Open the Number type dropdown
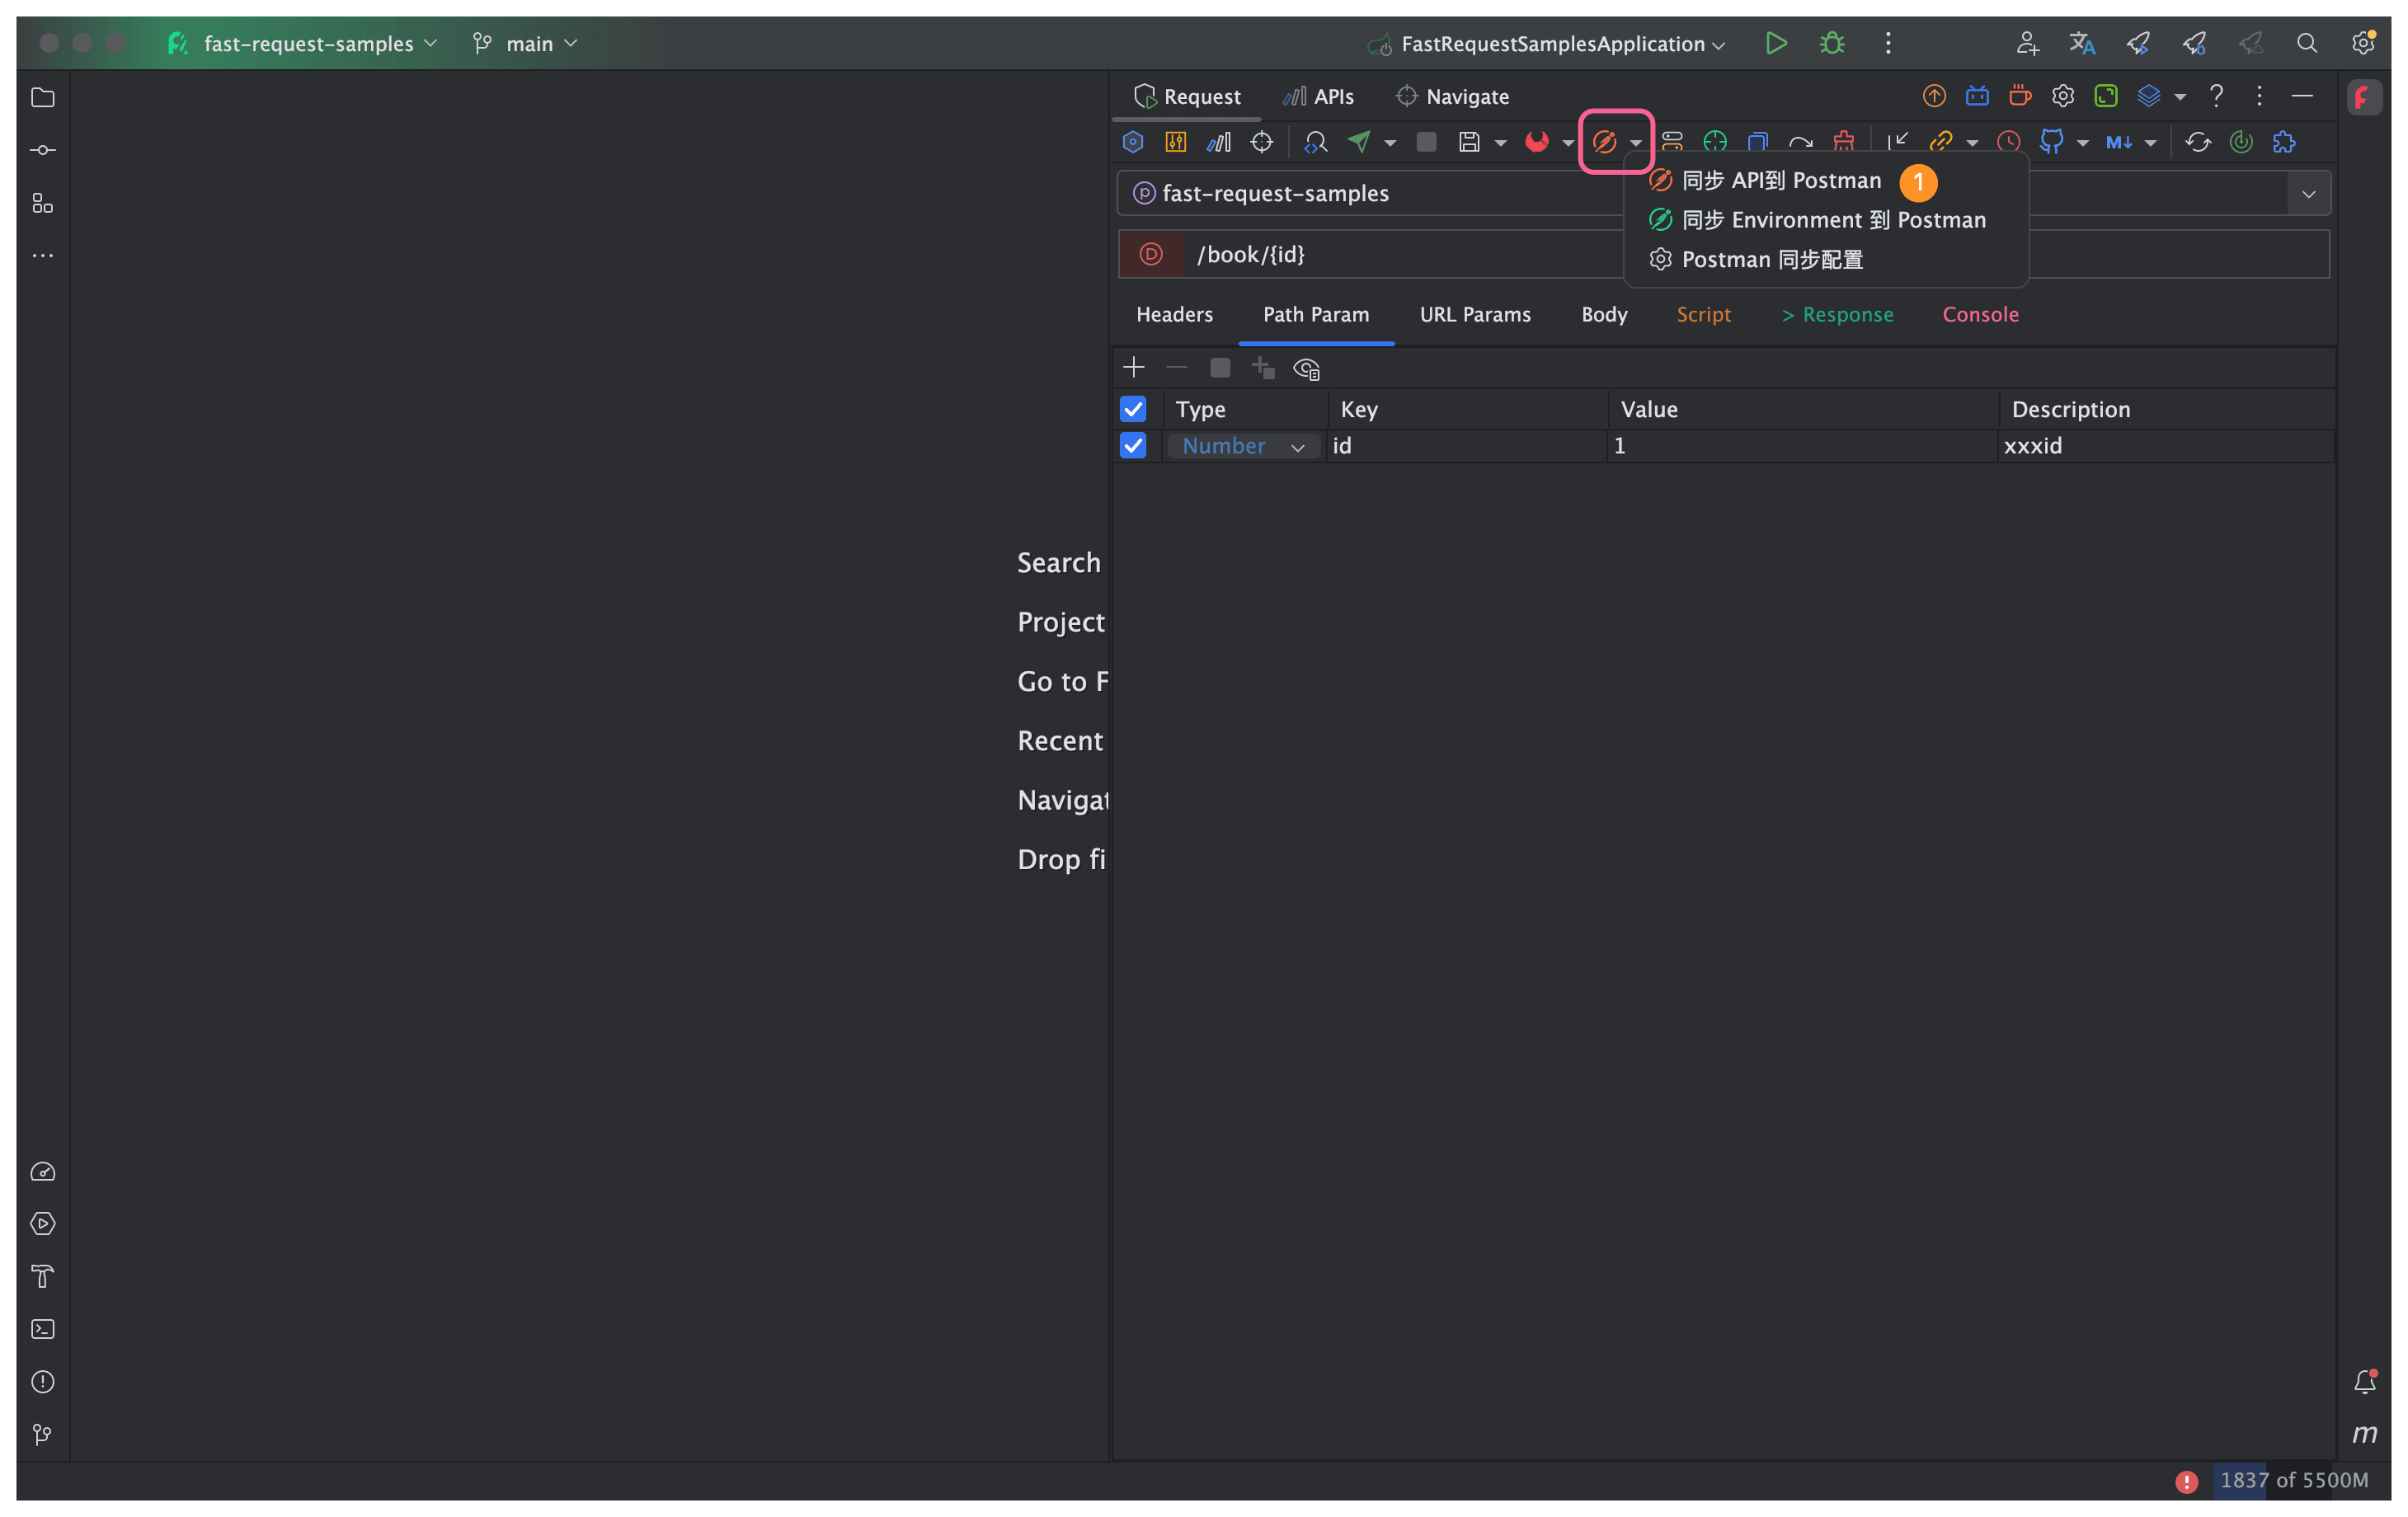 1243,446
